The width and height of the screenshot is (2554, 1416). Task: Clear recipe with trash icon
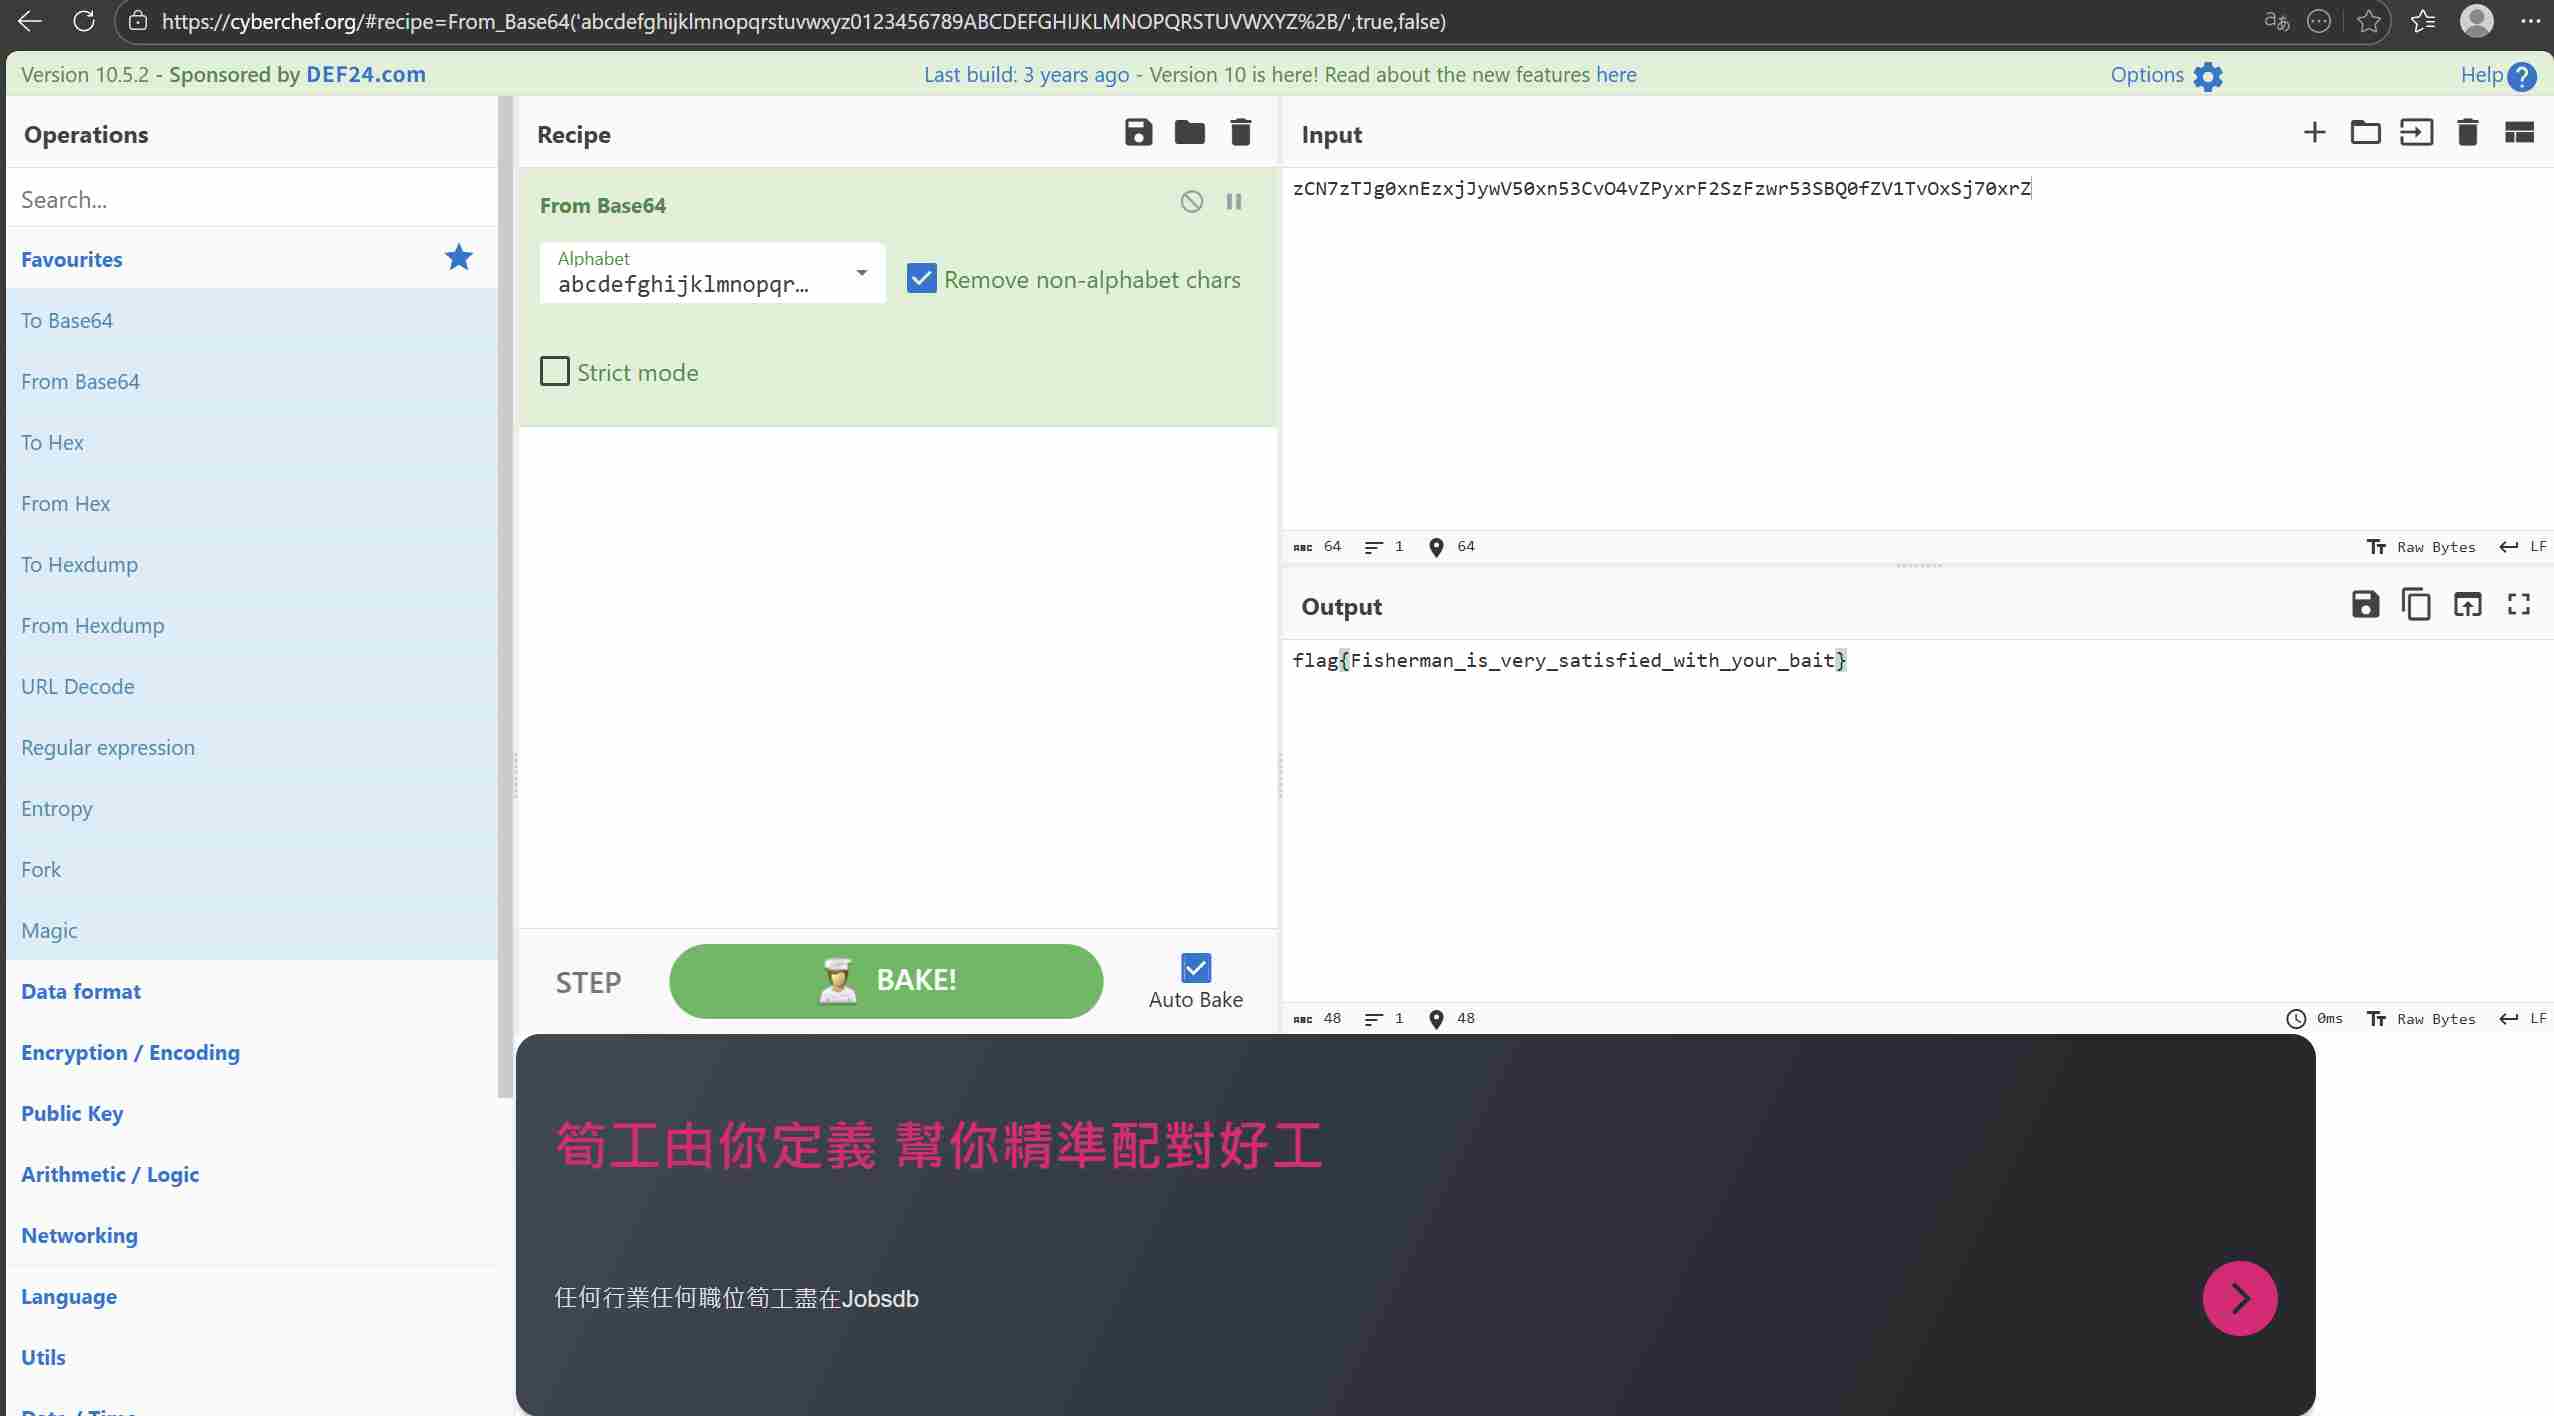pos(1240,133)
